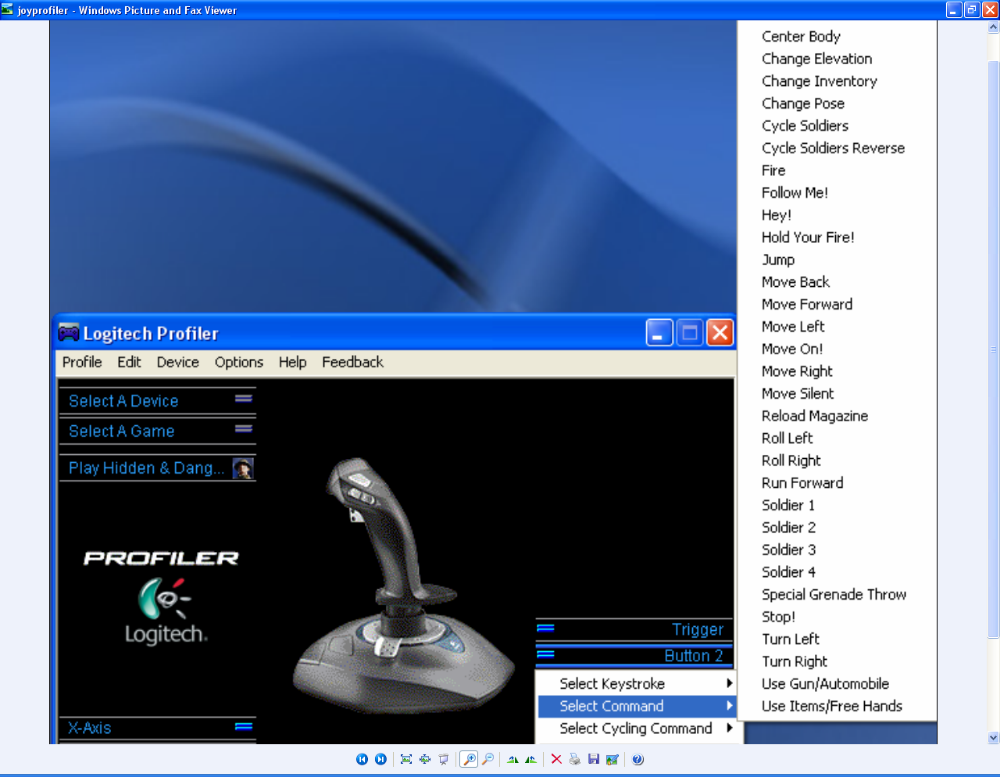Pick Special Grenade Throw command
The width and height of the screenshot is (1000, 777).
click(x=837, y=595)
